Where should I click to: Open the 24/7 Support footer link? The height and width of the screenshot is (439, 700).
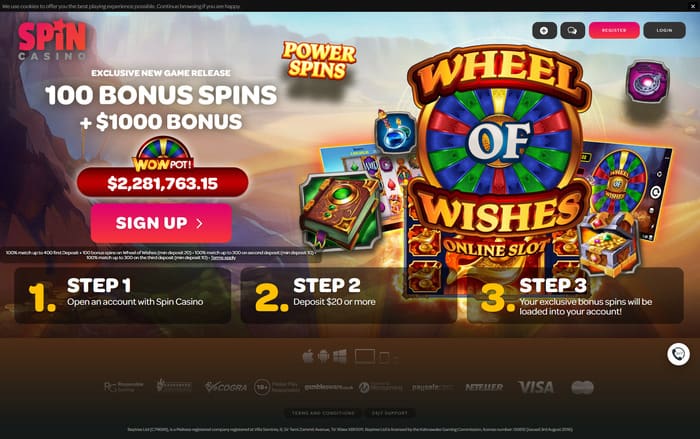(390, 413)
